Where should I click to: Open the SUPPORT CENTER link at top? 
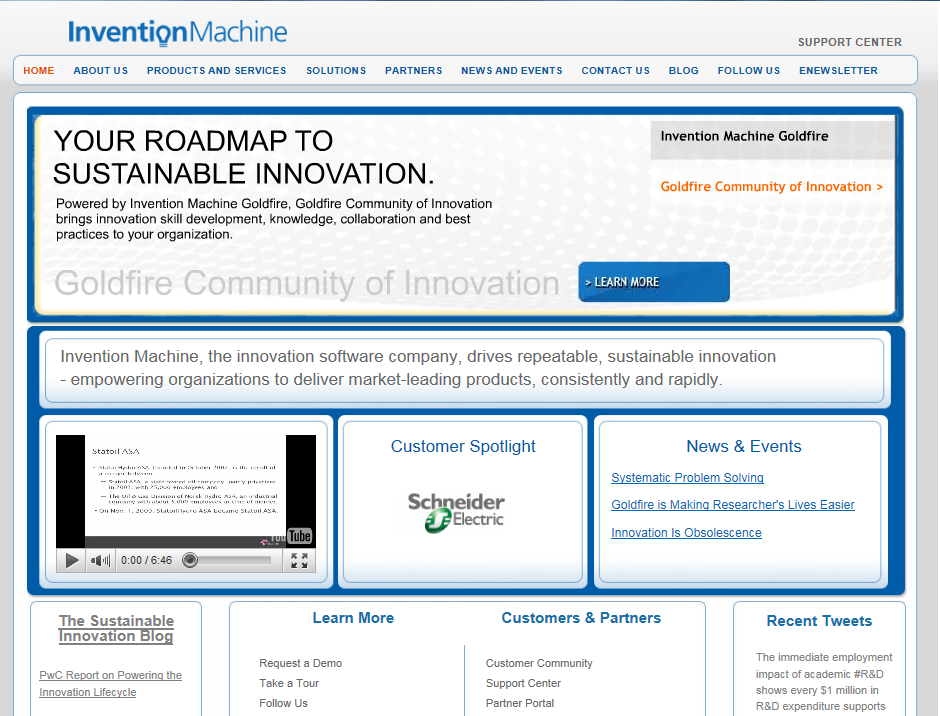pyautogui.click(x=849, y=42)
